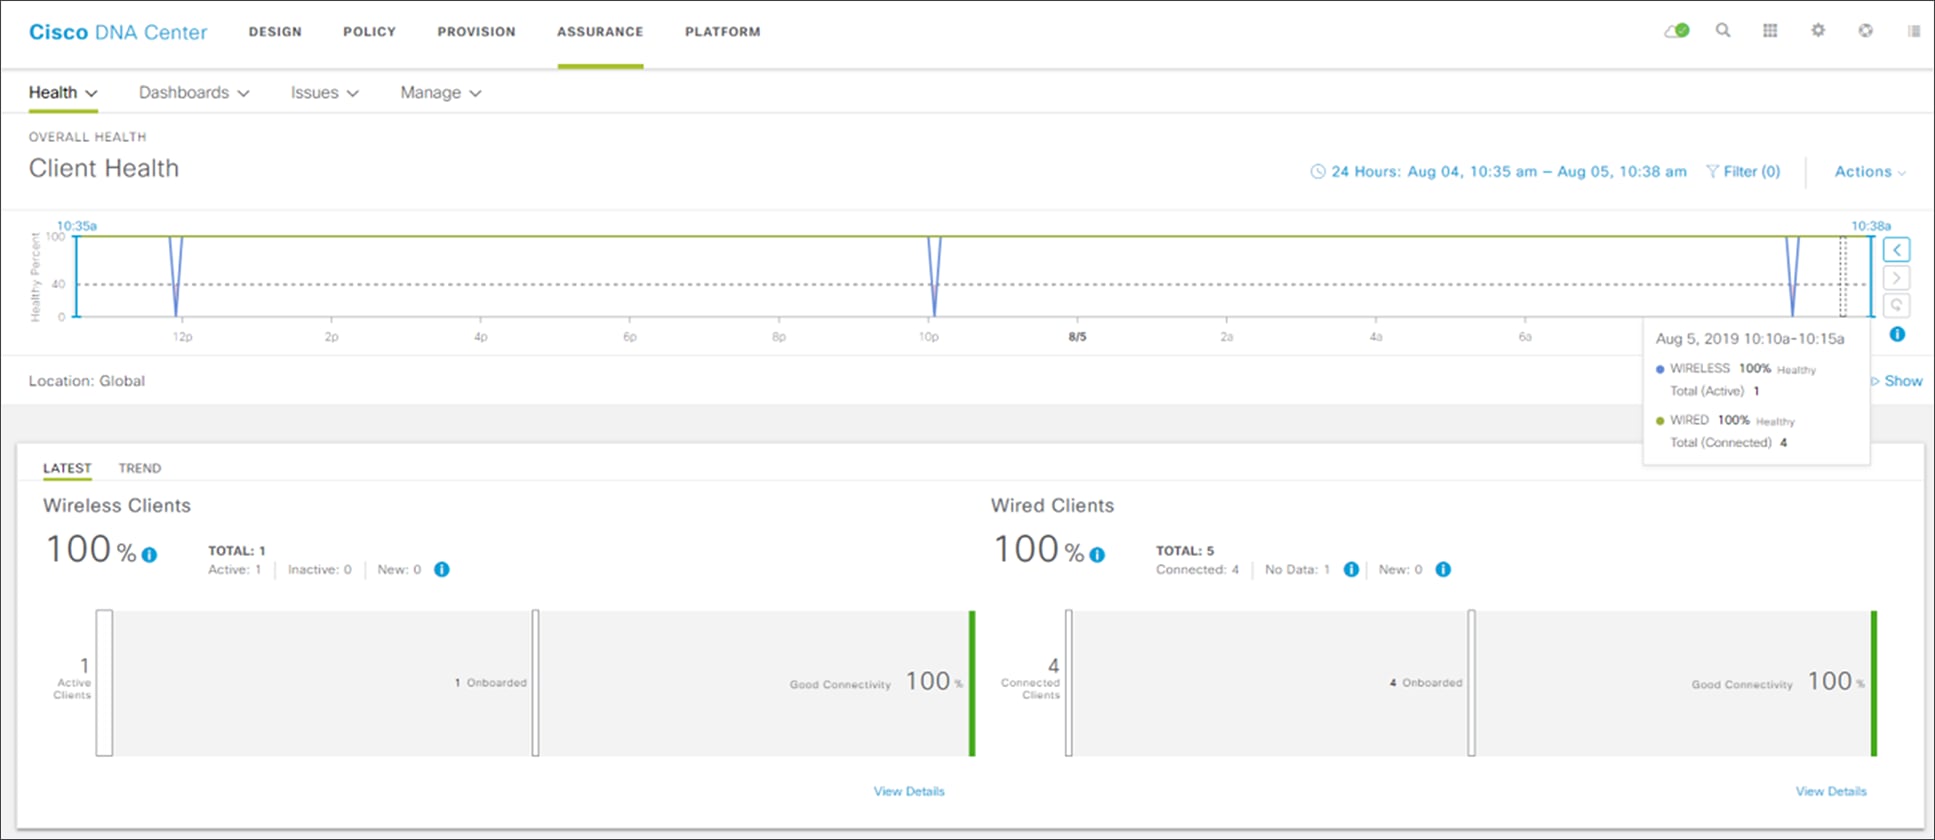Open the search magnifier in the header
This screenshot has width=1935, height=840.
point(1723,31)
